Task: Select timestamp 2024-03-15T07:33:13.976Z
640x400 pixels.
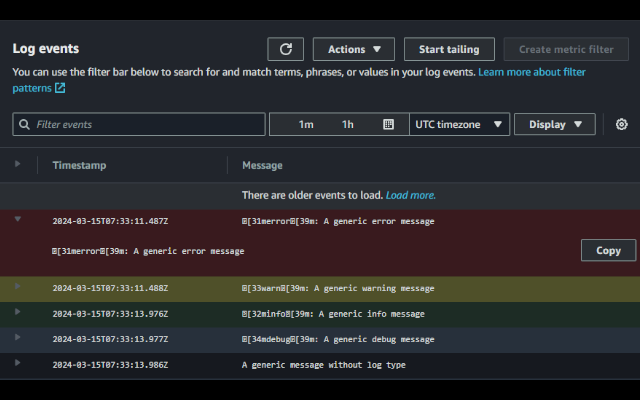Action: [x=110, y=314]
